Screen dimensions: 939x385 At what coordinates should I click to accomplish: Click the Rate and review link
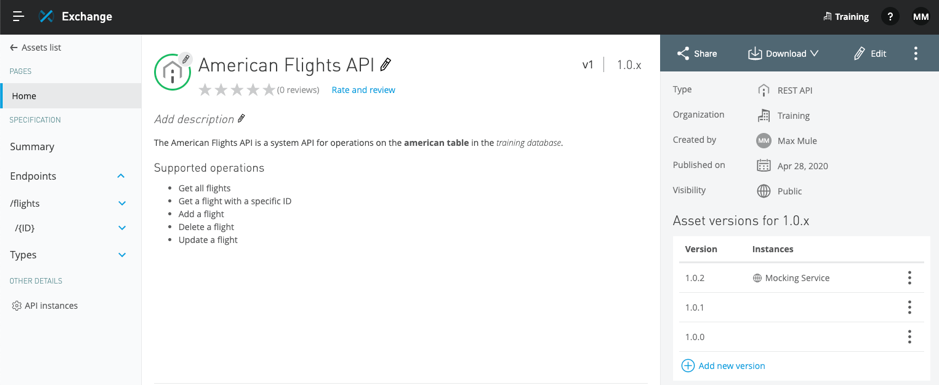364,90
